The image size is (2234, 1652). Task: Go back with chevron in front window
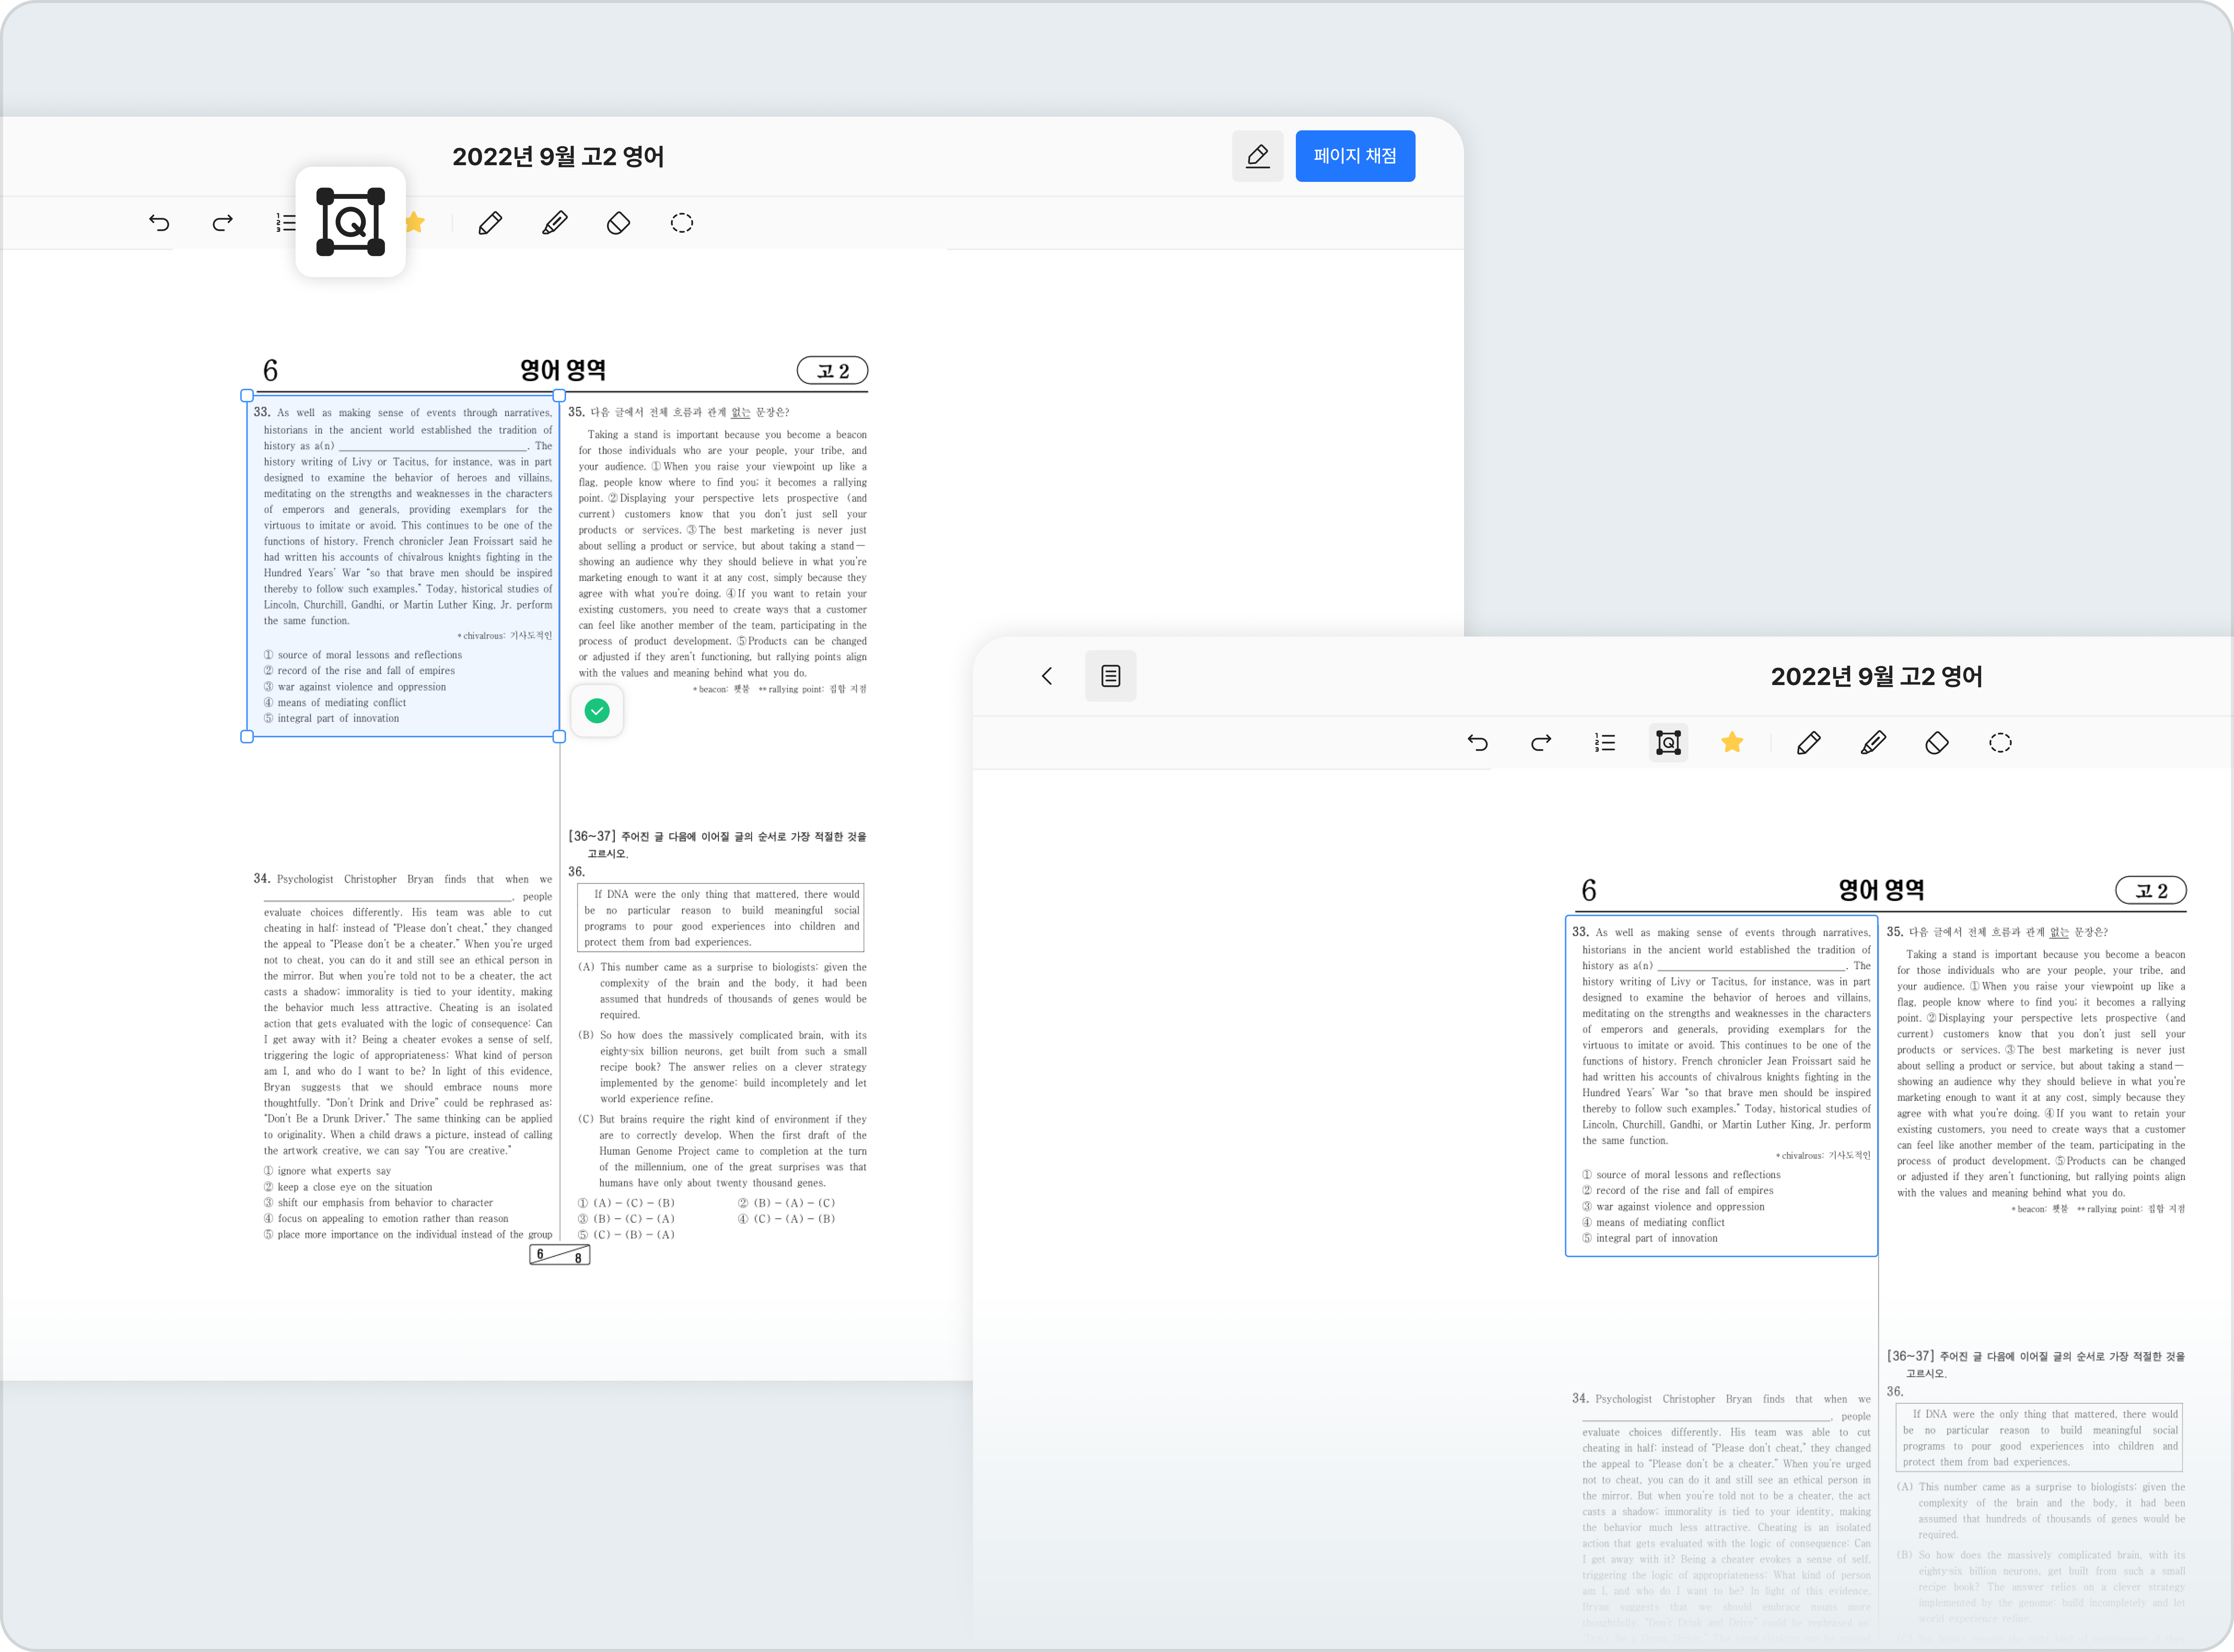tap(1047, 676)
